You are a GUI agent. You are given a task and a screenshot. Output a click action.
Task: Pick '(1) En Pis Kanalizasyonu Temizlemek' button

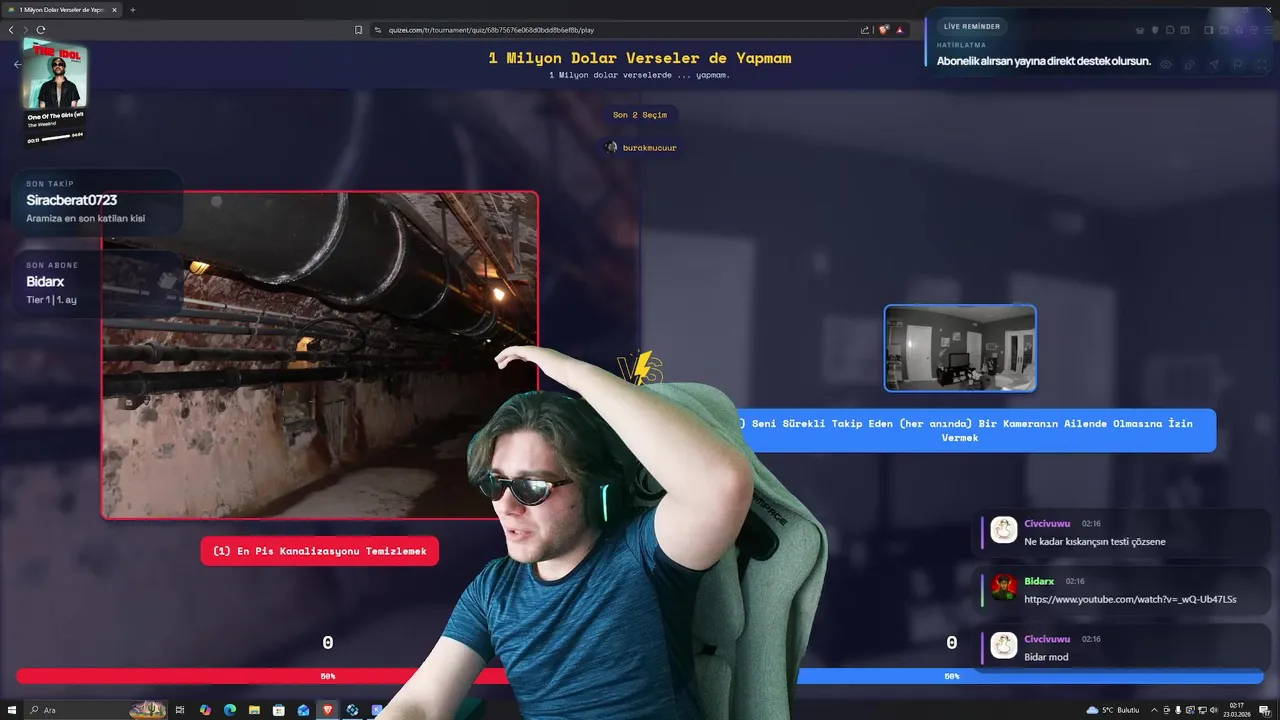320,551
